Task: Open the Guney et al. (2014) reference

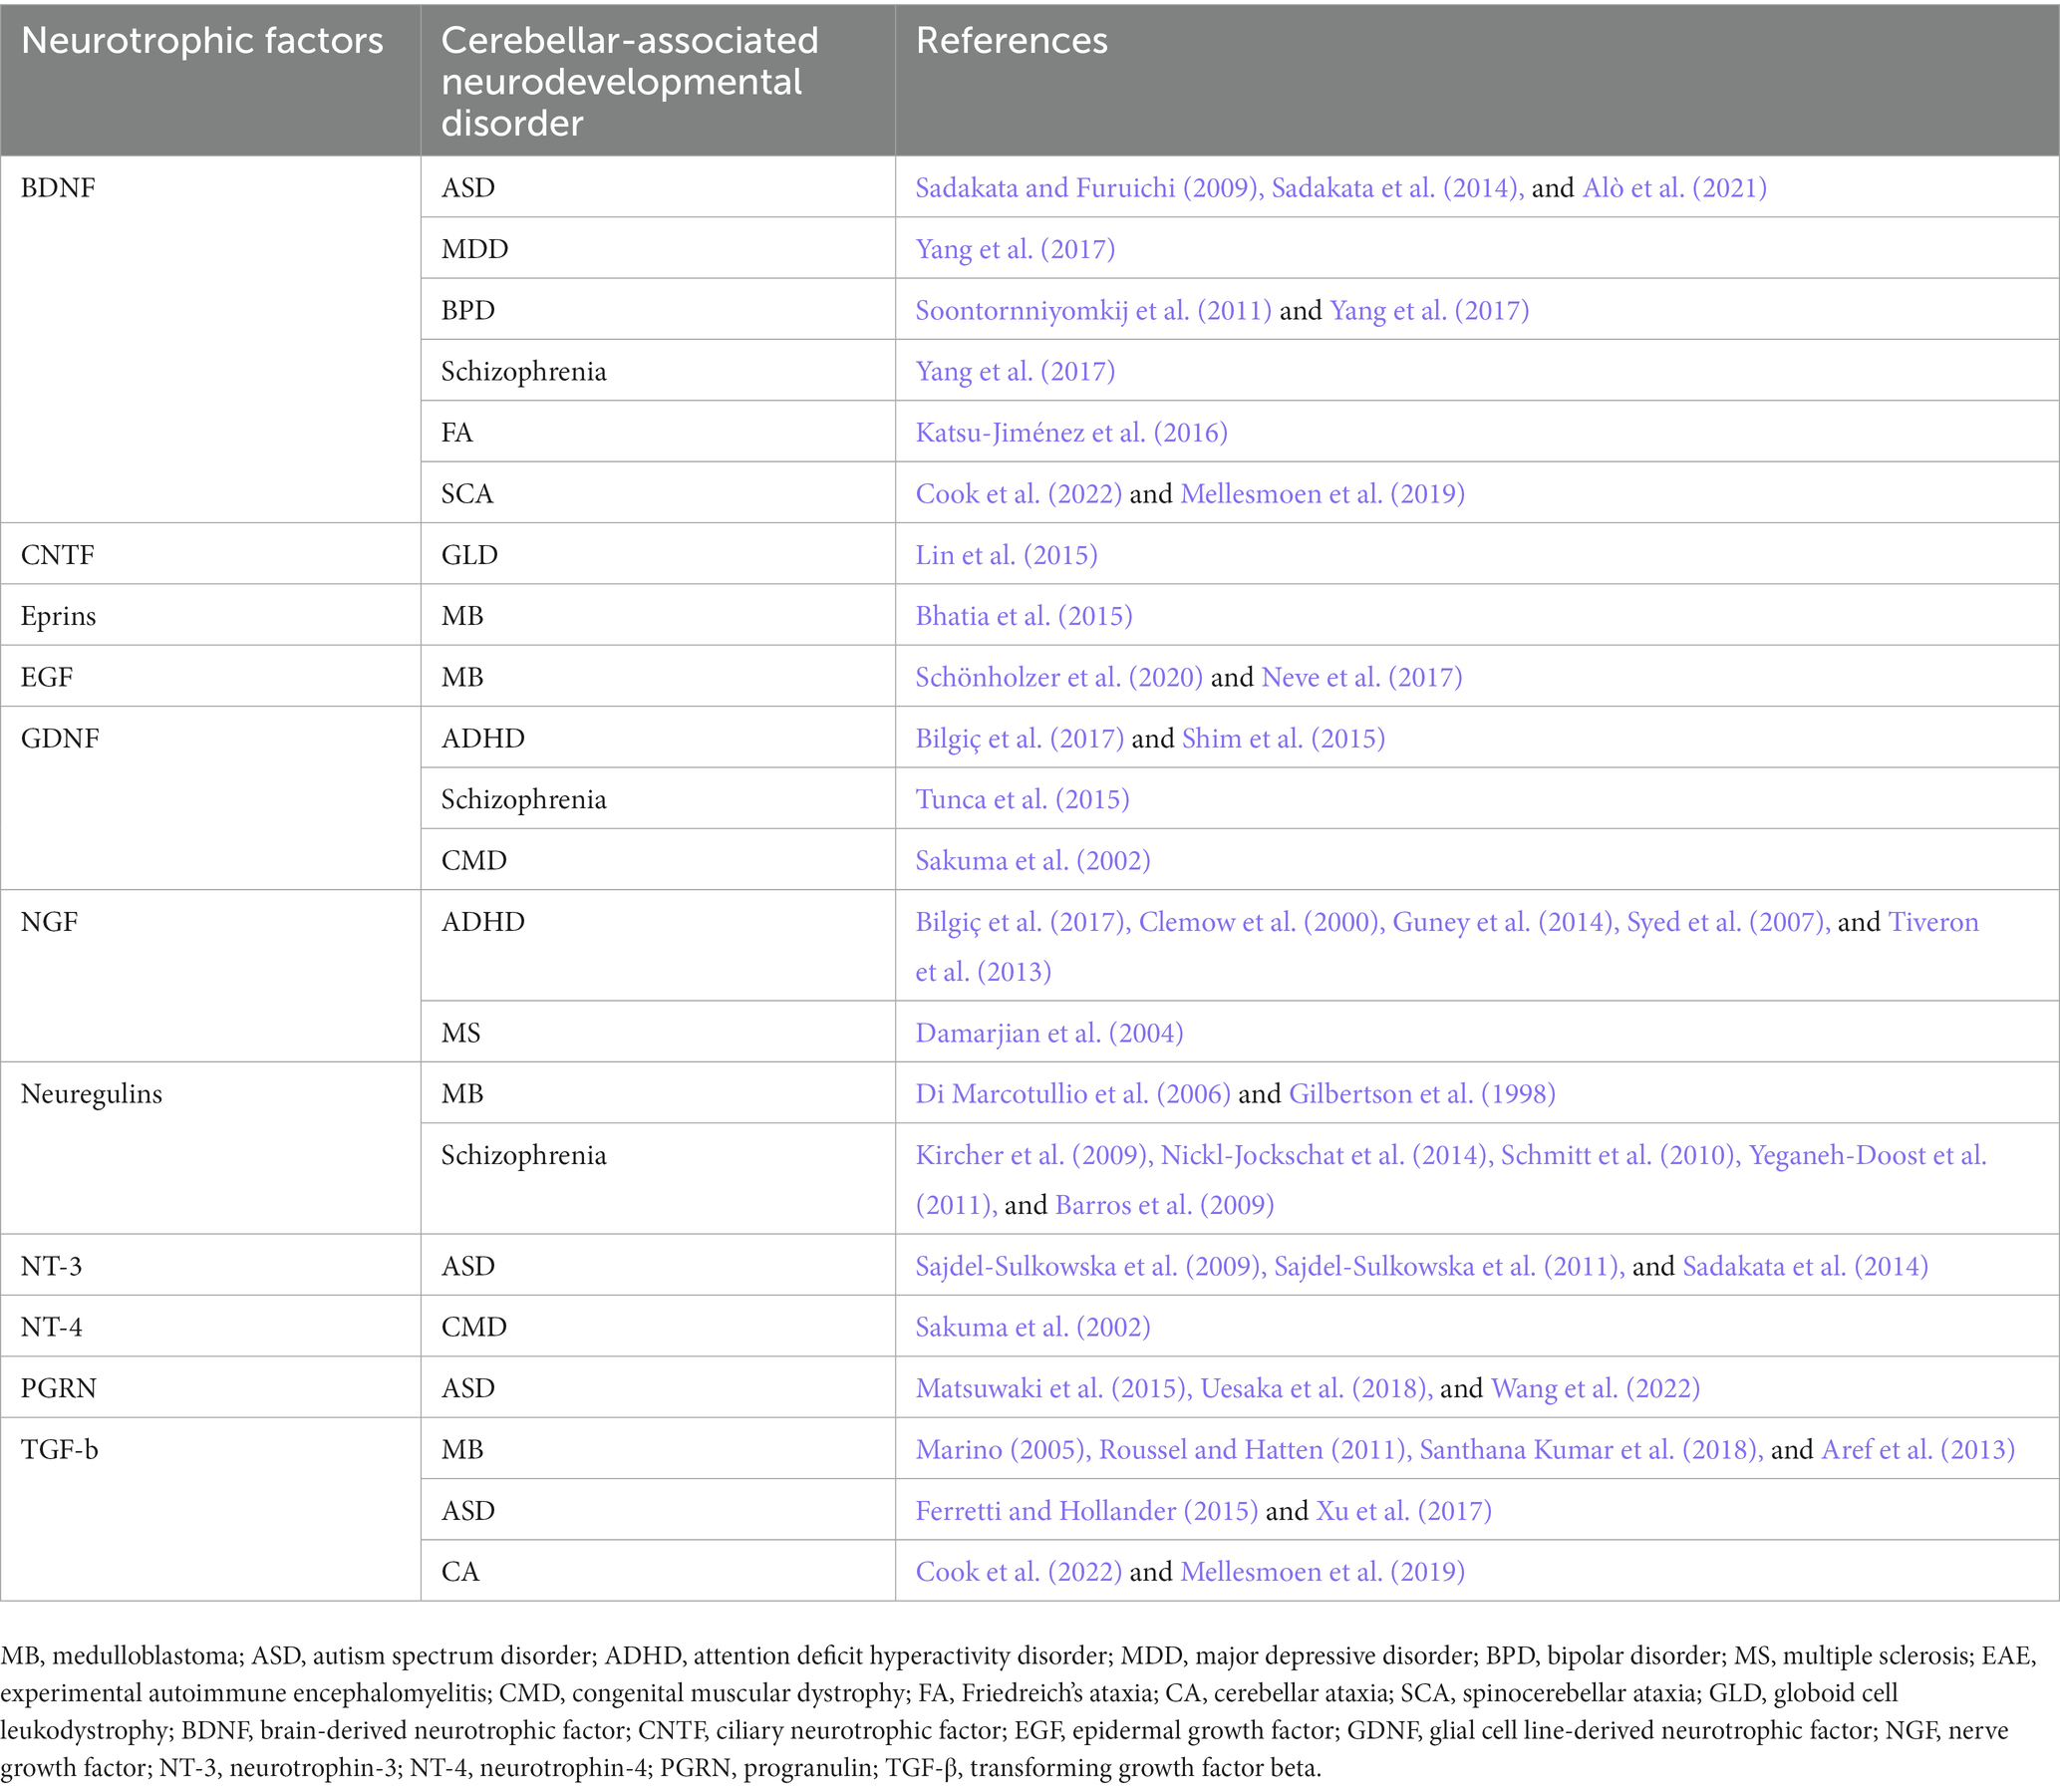Action: 1505,921
